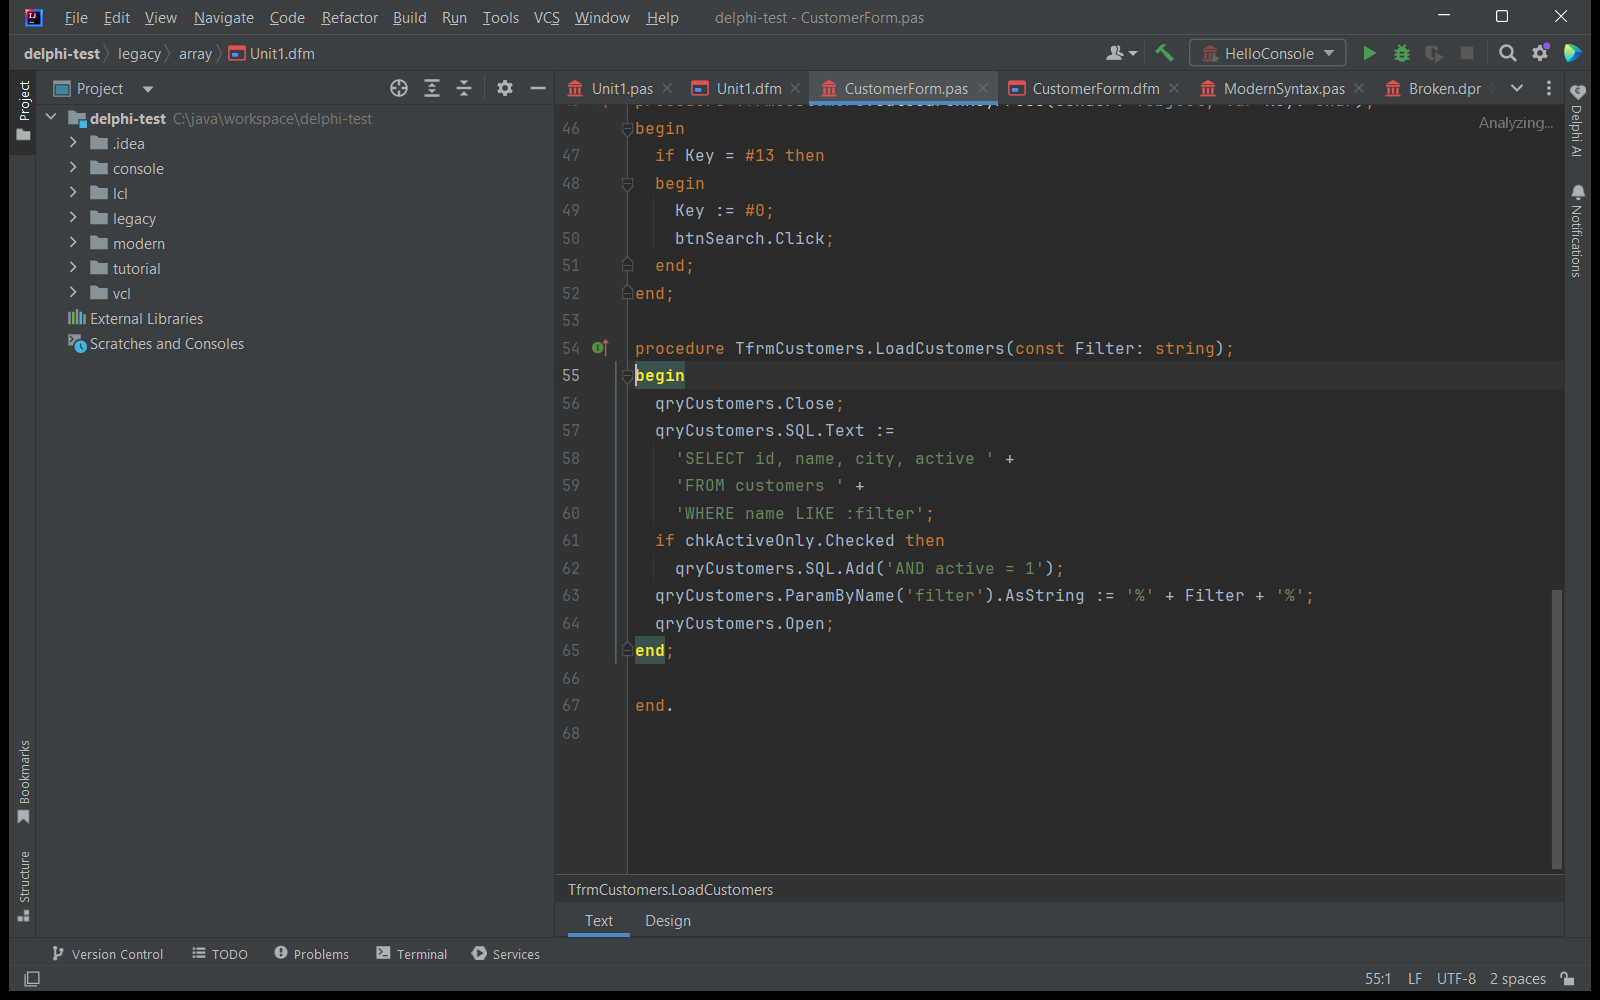The width and height of the screenshot is (1600, 1000).
Task: Show hidden editor tabs chevron
Action: coord(1517,88)
